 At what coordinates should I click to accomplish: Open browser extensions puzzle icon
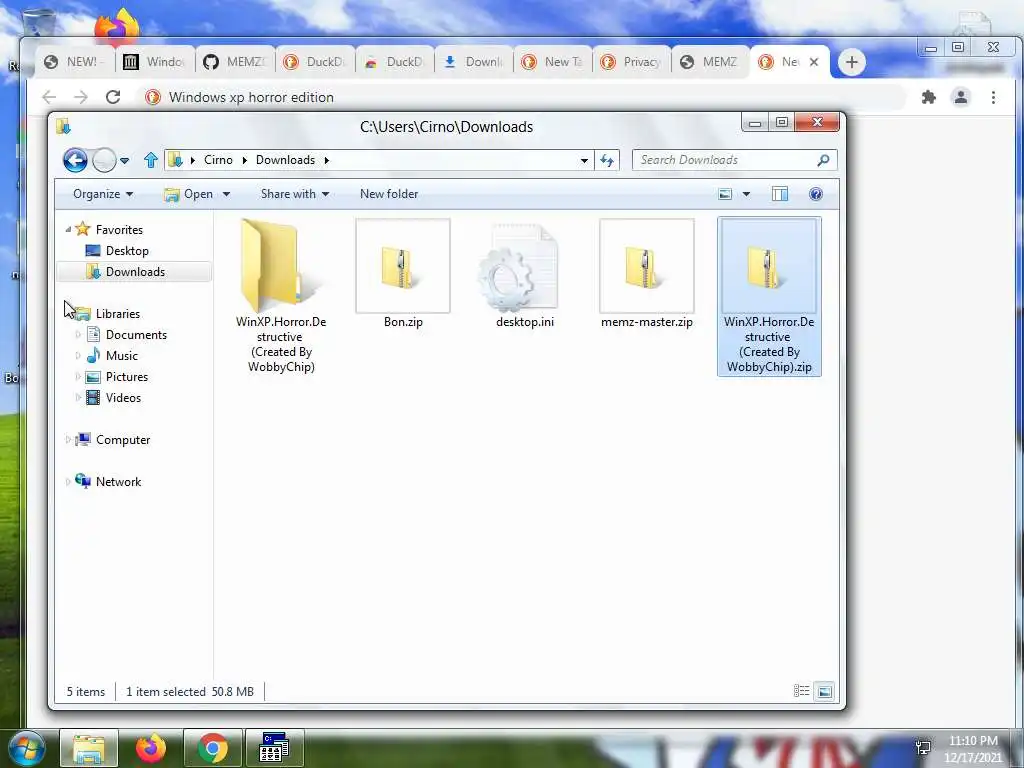(x=929, y=97)
